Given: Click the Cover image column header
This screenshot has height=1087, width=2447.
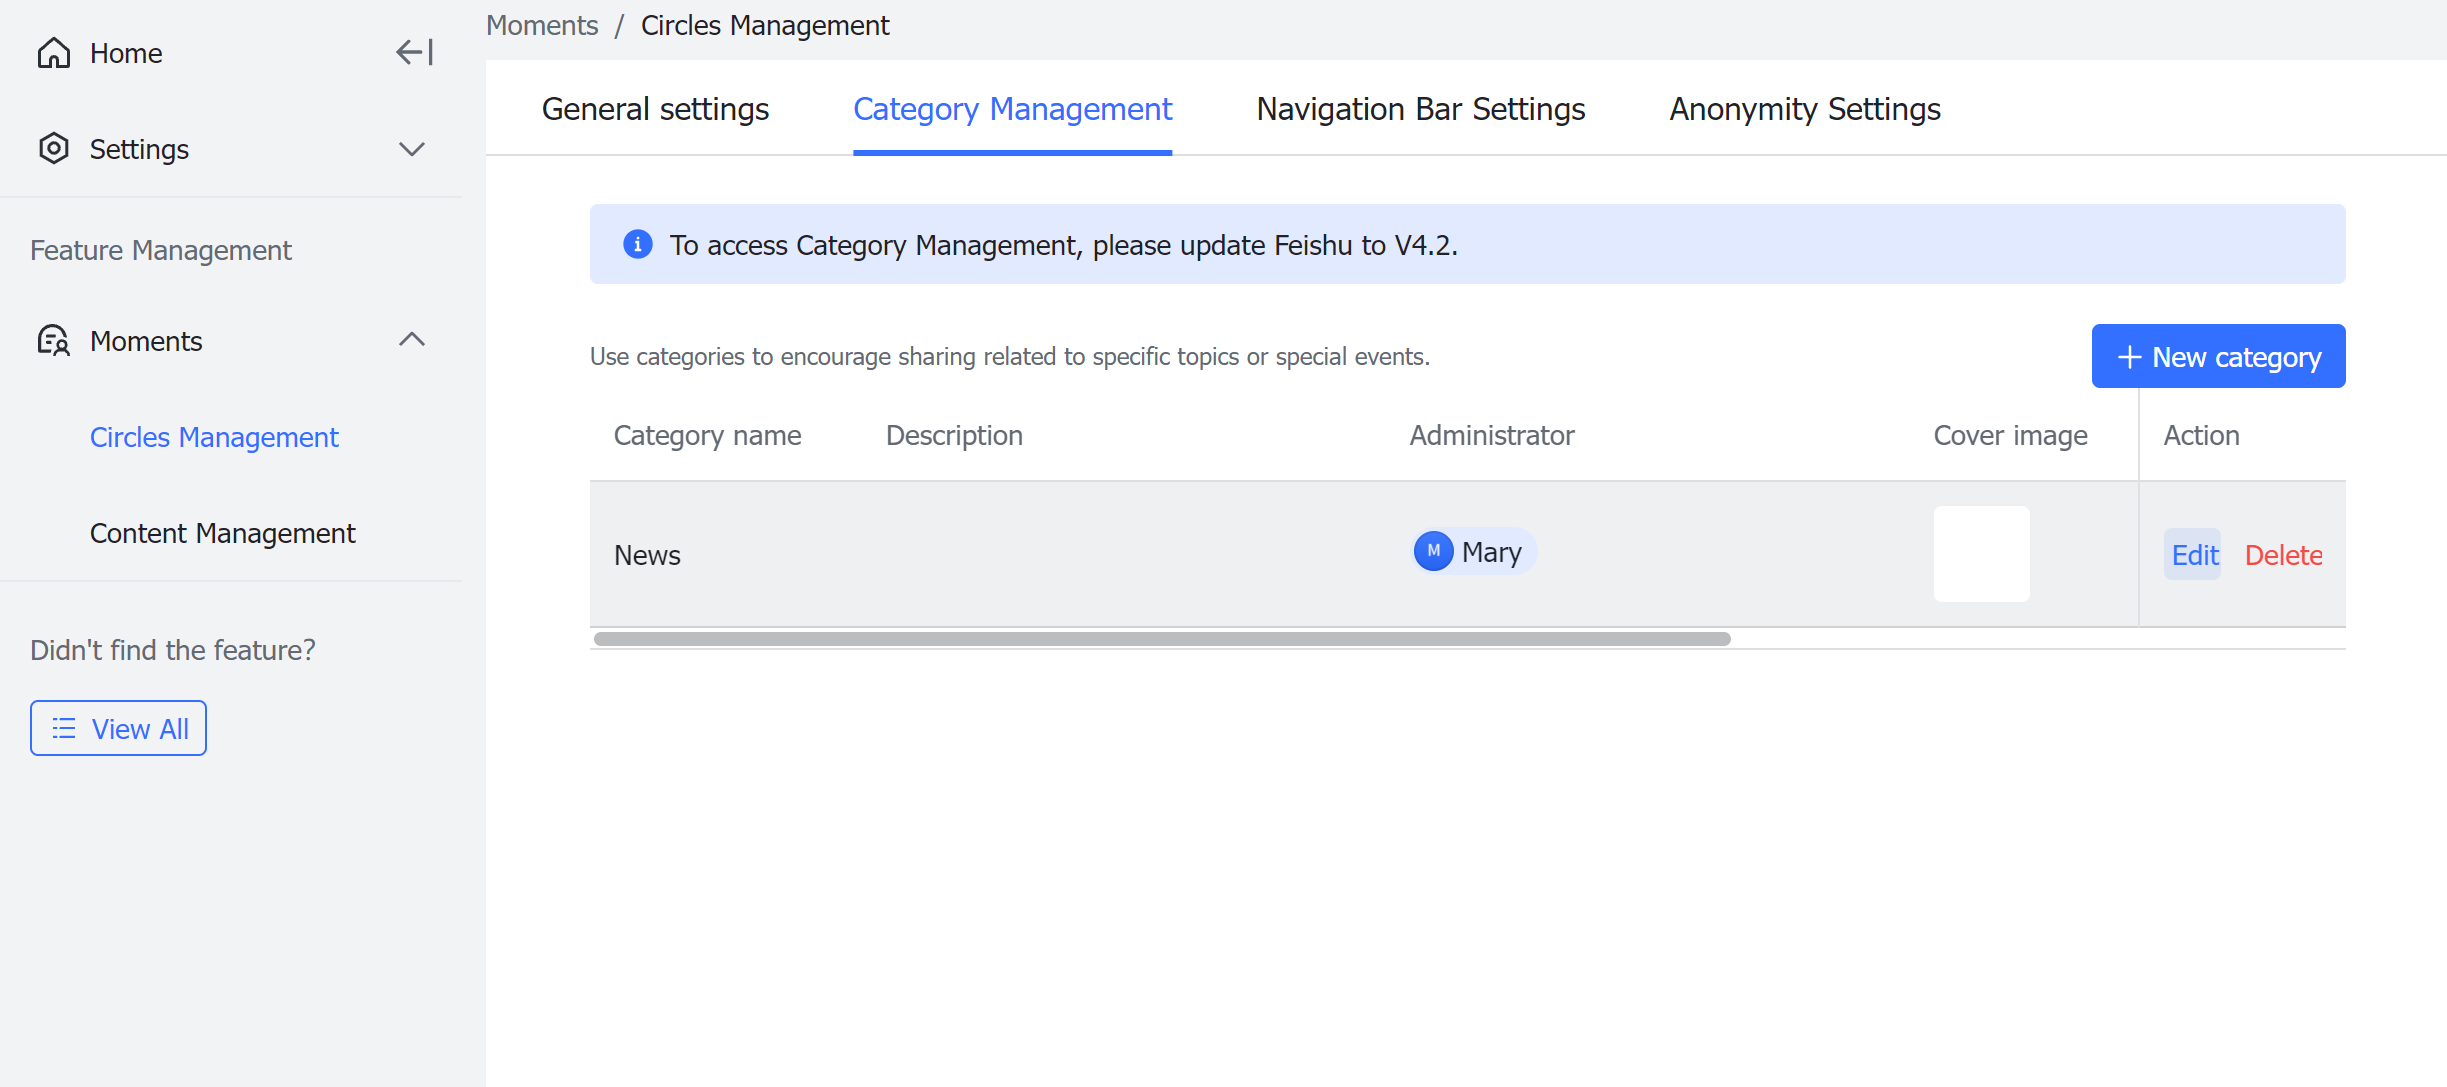Looking at the screenshot, I should 2010,435.
